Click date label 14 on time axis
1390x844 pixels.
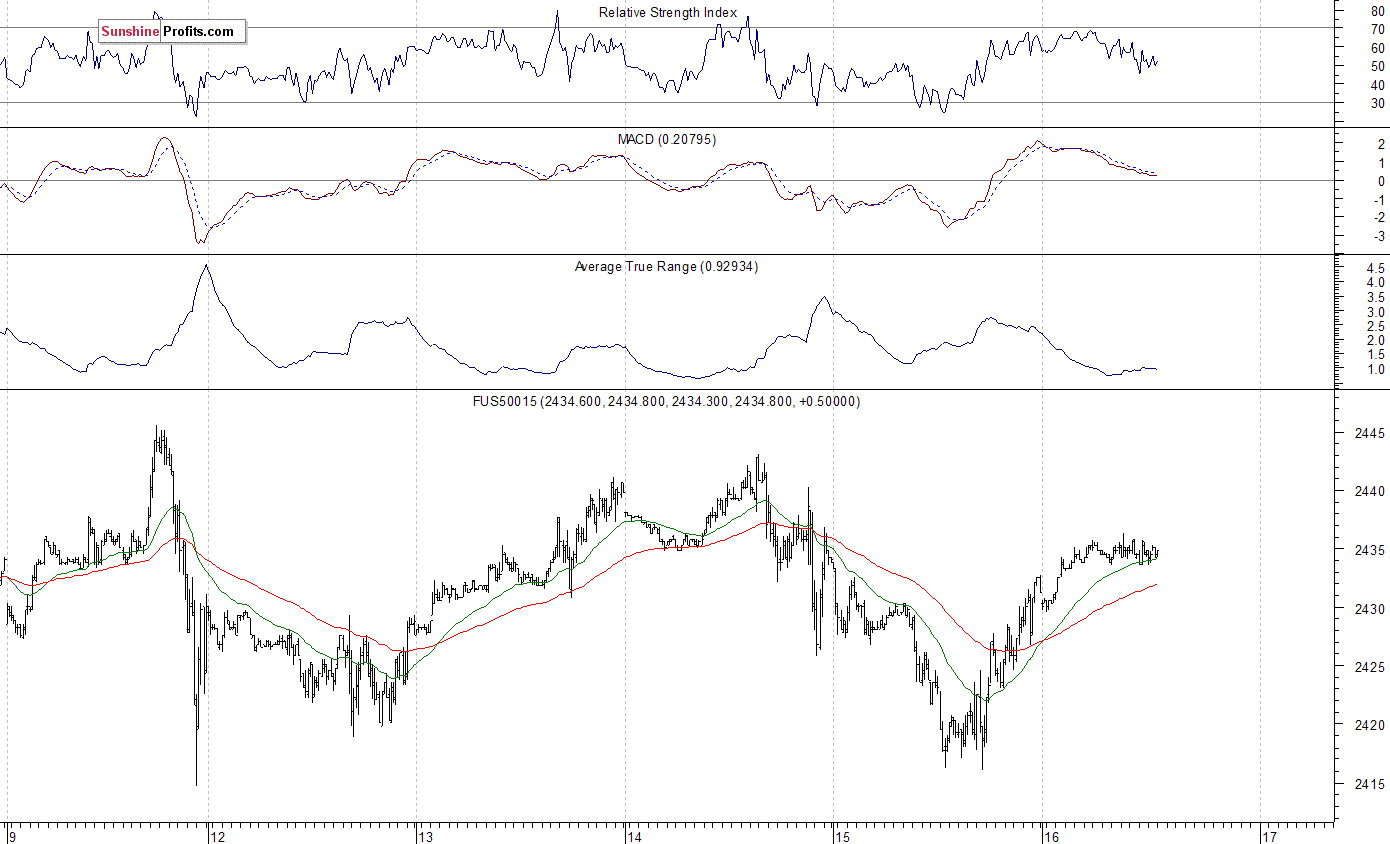point(634,836)
